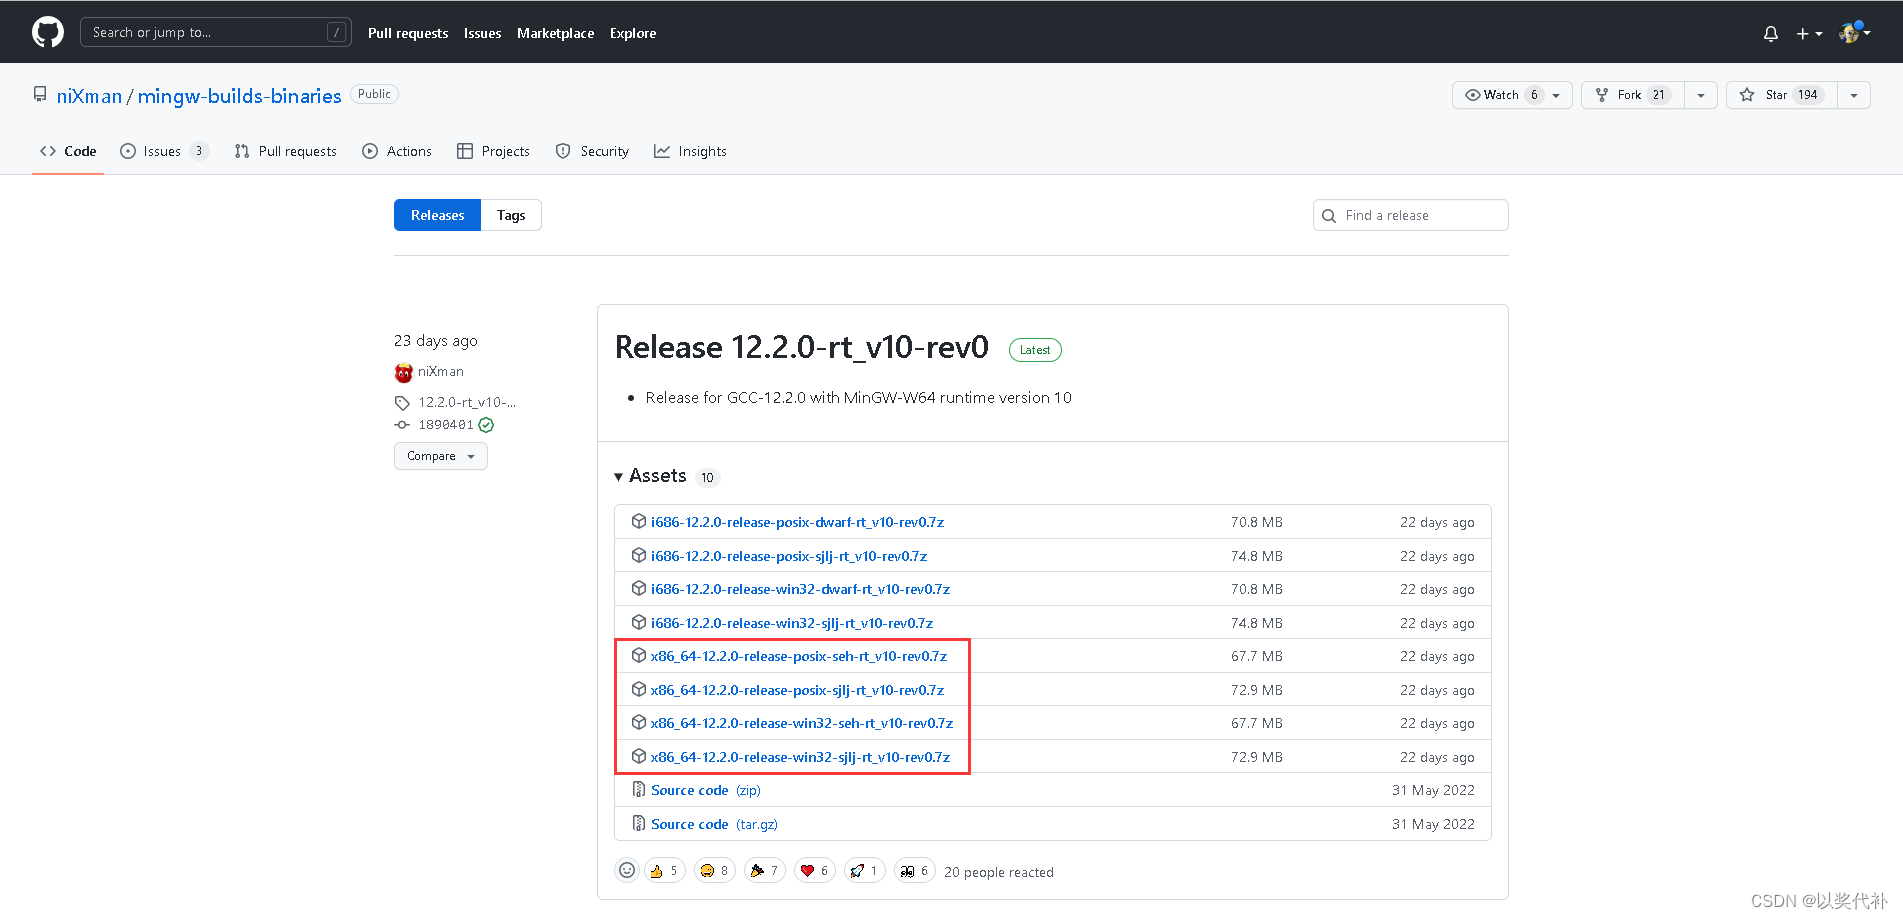
Task: Open niXman author profile beside avatar
Action: [441, 372]
